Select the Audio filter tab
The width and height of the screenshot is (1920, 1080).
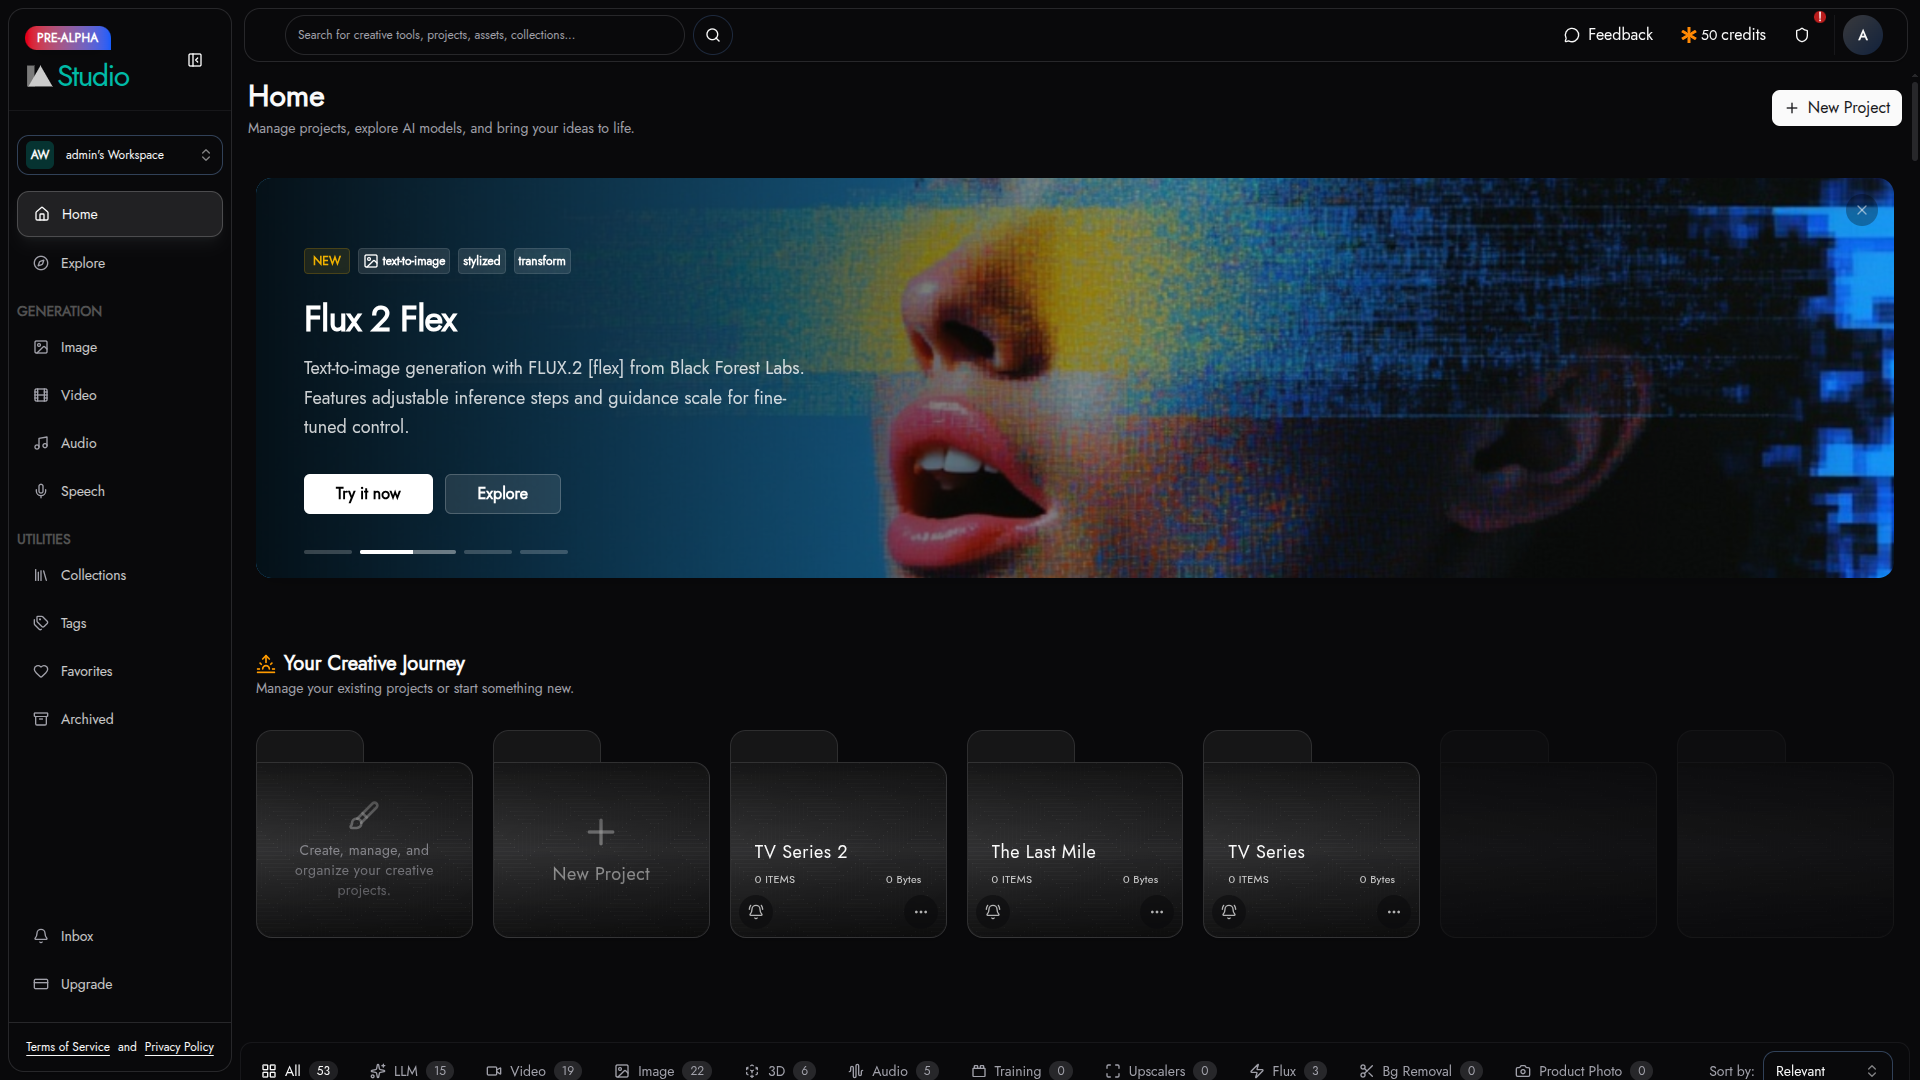point(893,1070)
